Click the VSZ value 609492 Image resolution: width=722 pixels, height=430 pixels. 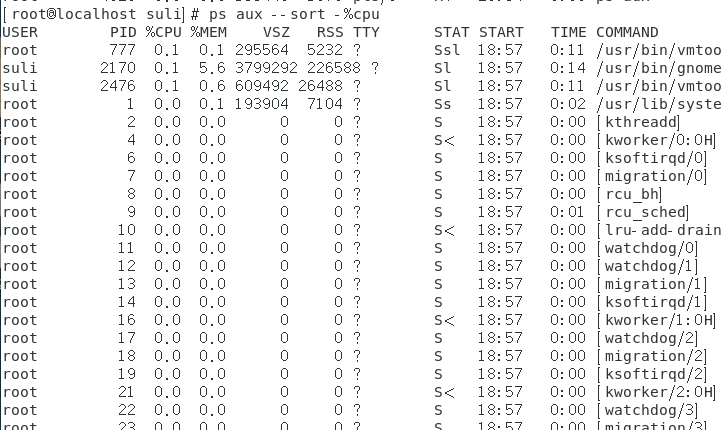coord(262,86)
